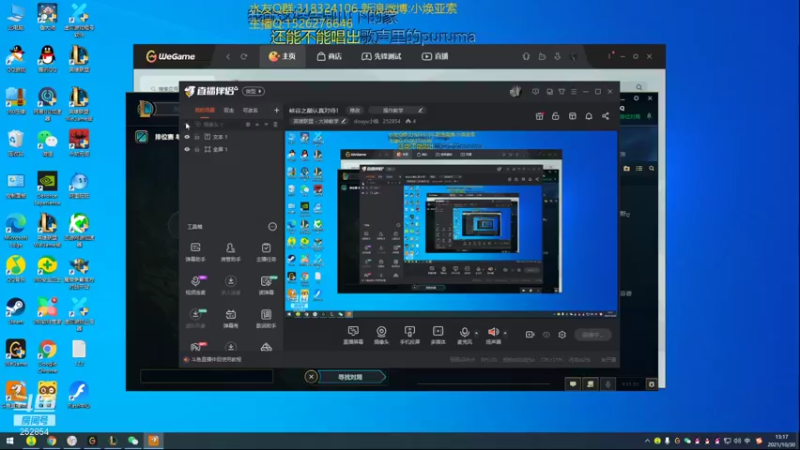Toggle the lock on the 全屏 1 source
The height and width of the screenshot is (450, 800).
[197, 149]
